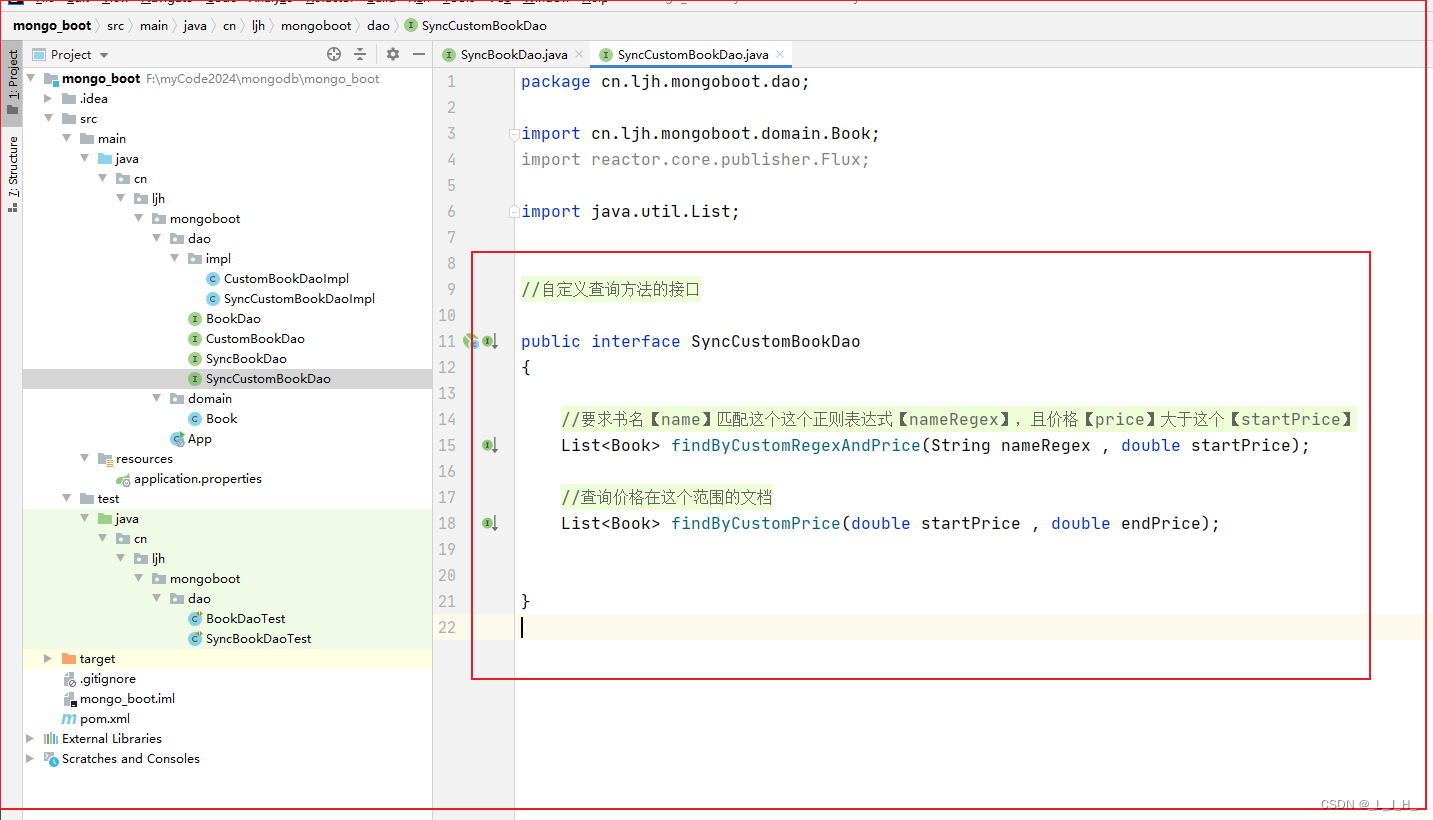Click SyncCustomBookDao interface name in code
The image size is (1433, 820).
click(776, 341)
